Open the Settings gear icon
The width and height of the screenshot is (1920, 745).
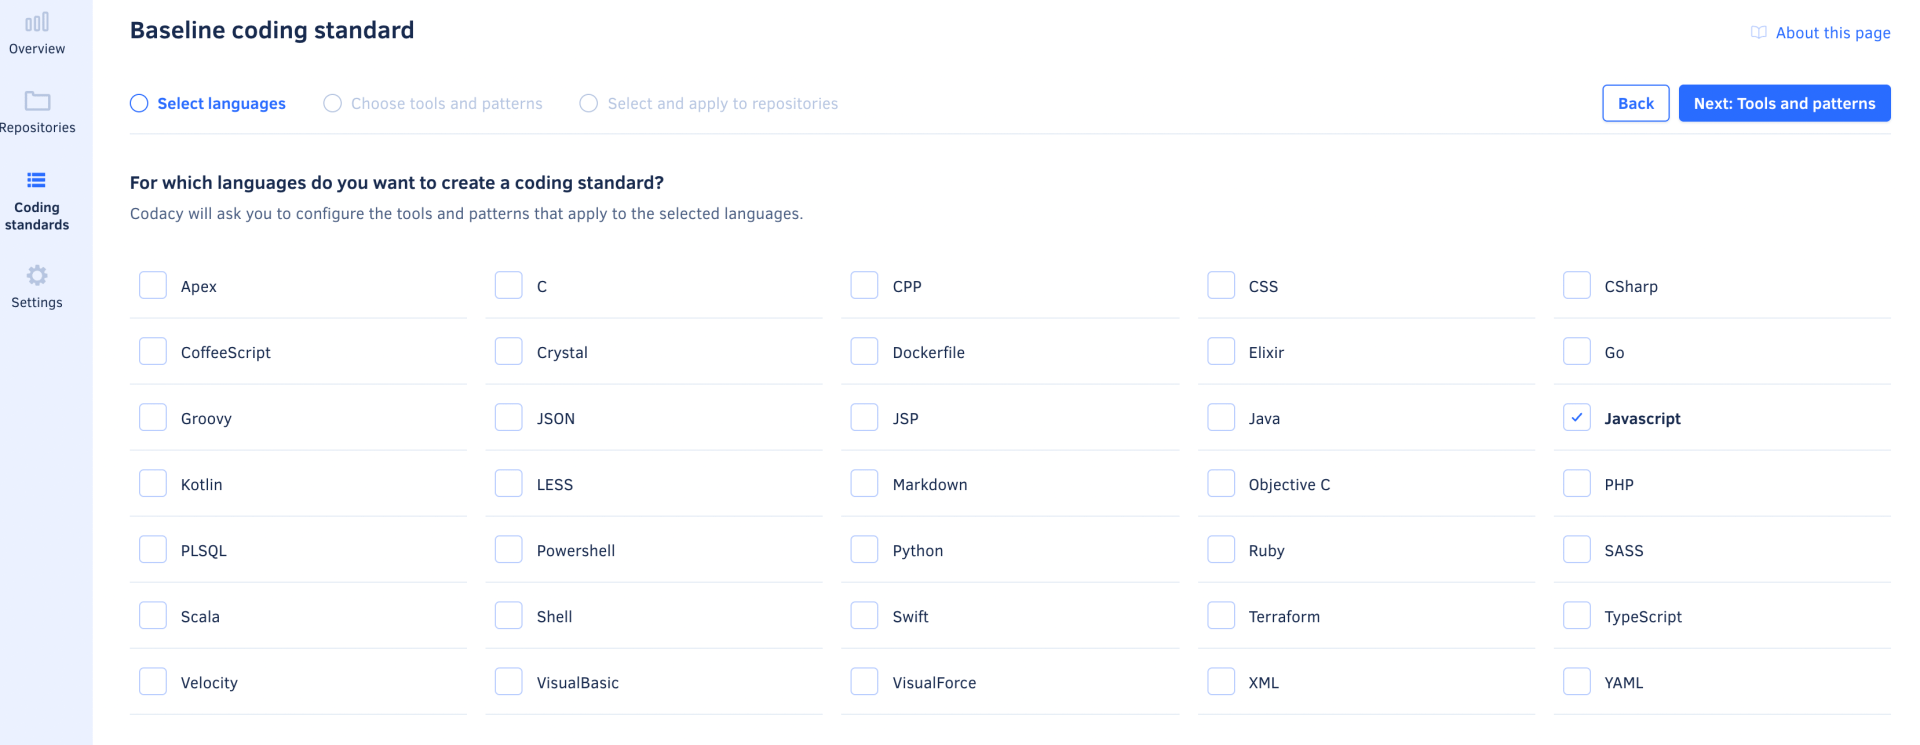(x=37, y=276)
